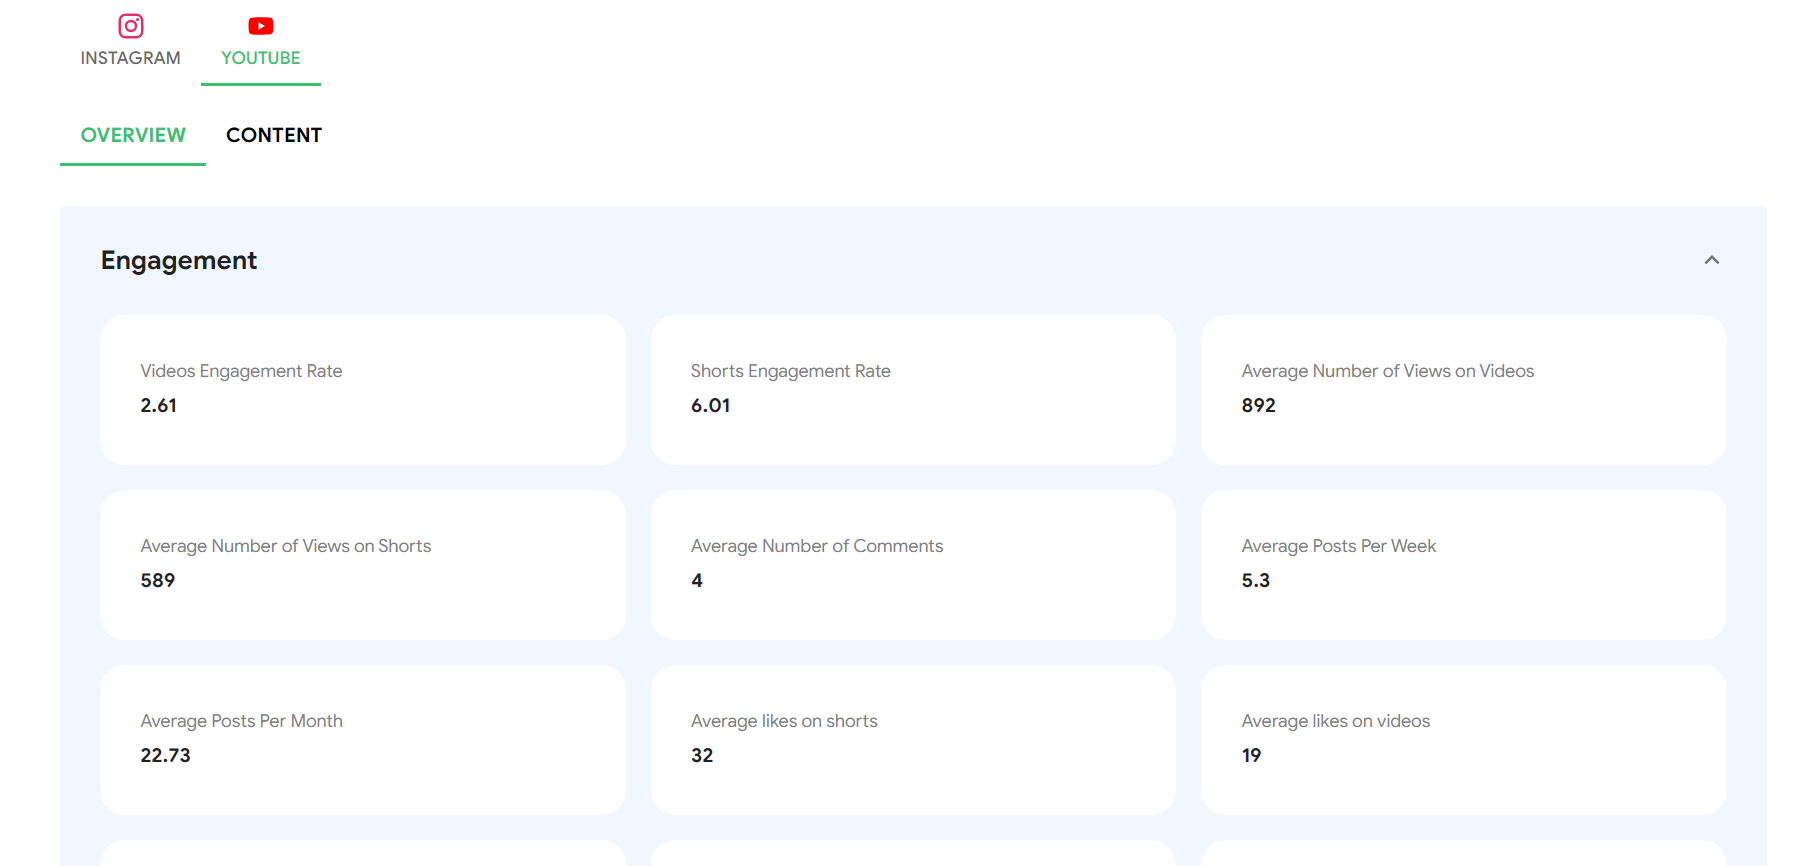
Task: Select the YOUTUBE tab label
Action: pyautogui.click(x=261, y=58)
